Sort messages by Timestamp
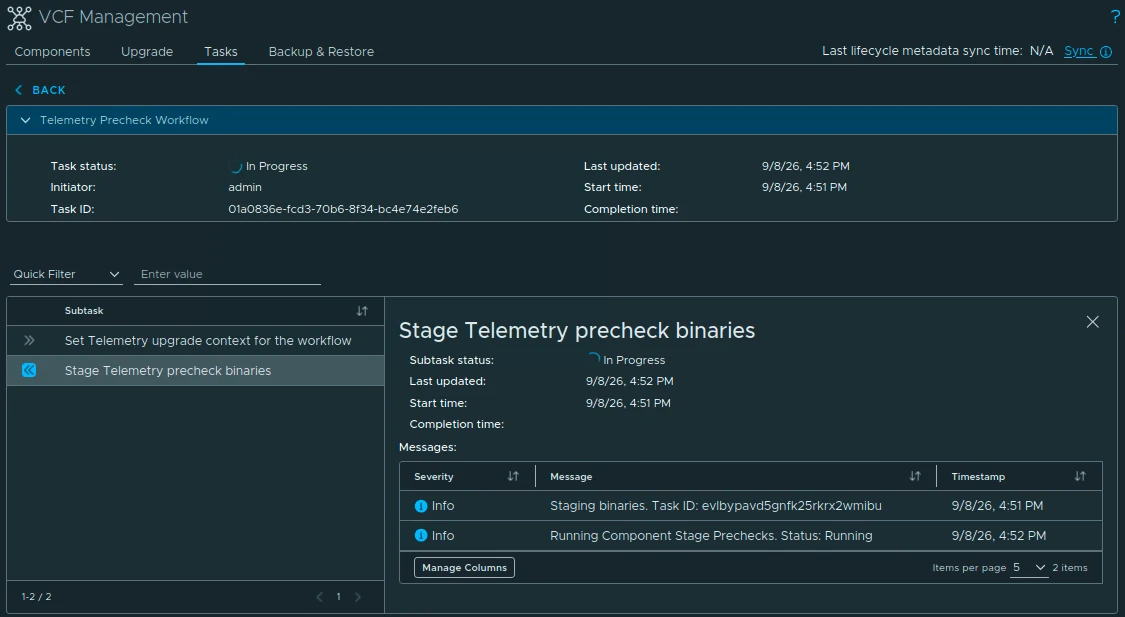Screen dimensions: 1125x617 click(1080, 476)
